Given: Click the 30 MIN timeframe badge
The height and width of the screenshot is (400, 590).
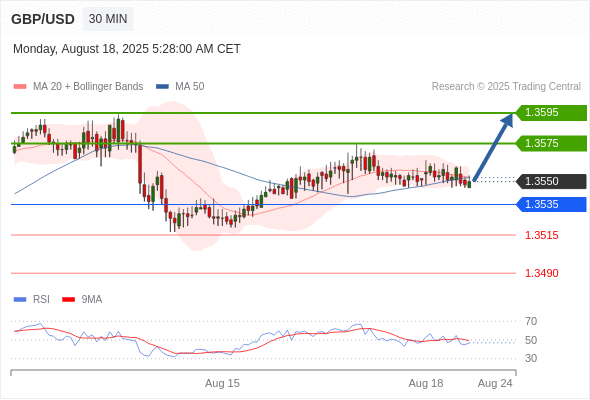Looking at the screenshot, I should (x=108, y=19).
